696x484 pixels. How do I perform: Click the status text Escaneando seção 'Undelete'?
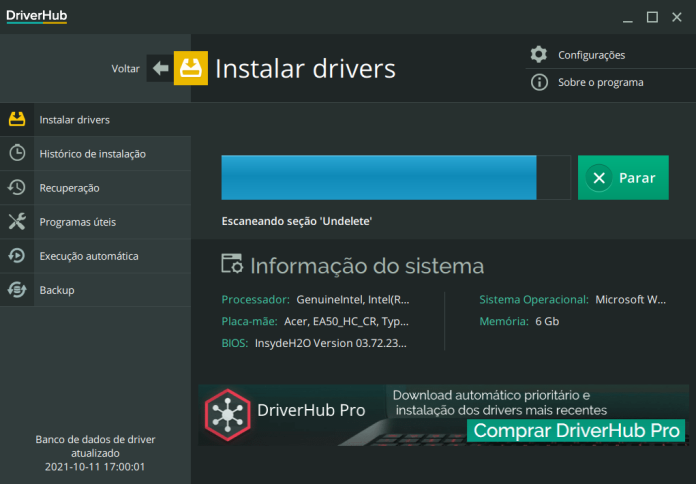pos(297,221)
